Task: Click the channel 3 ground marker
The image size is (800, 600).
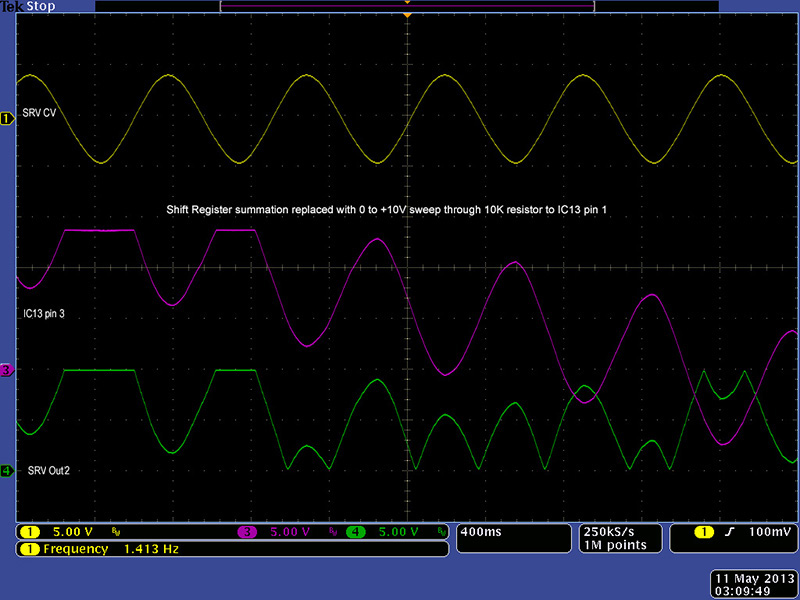Action: (x=7, y=370)
